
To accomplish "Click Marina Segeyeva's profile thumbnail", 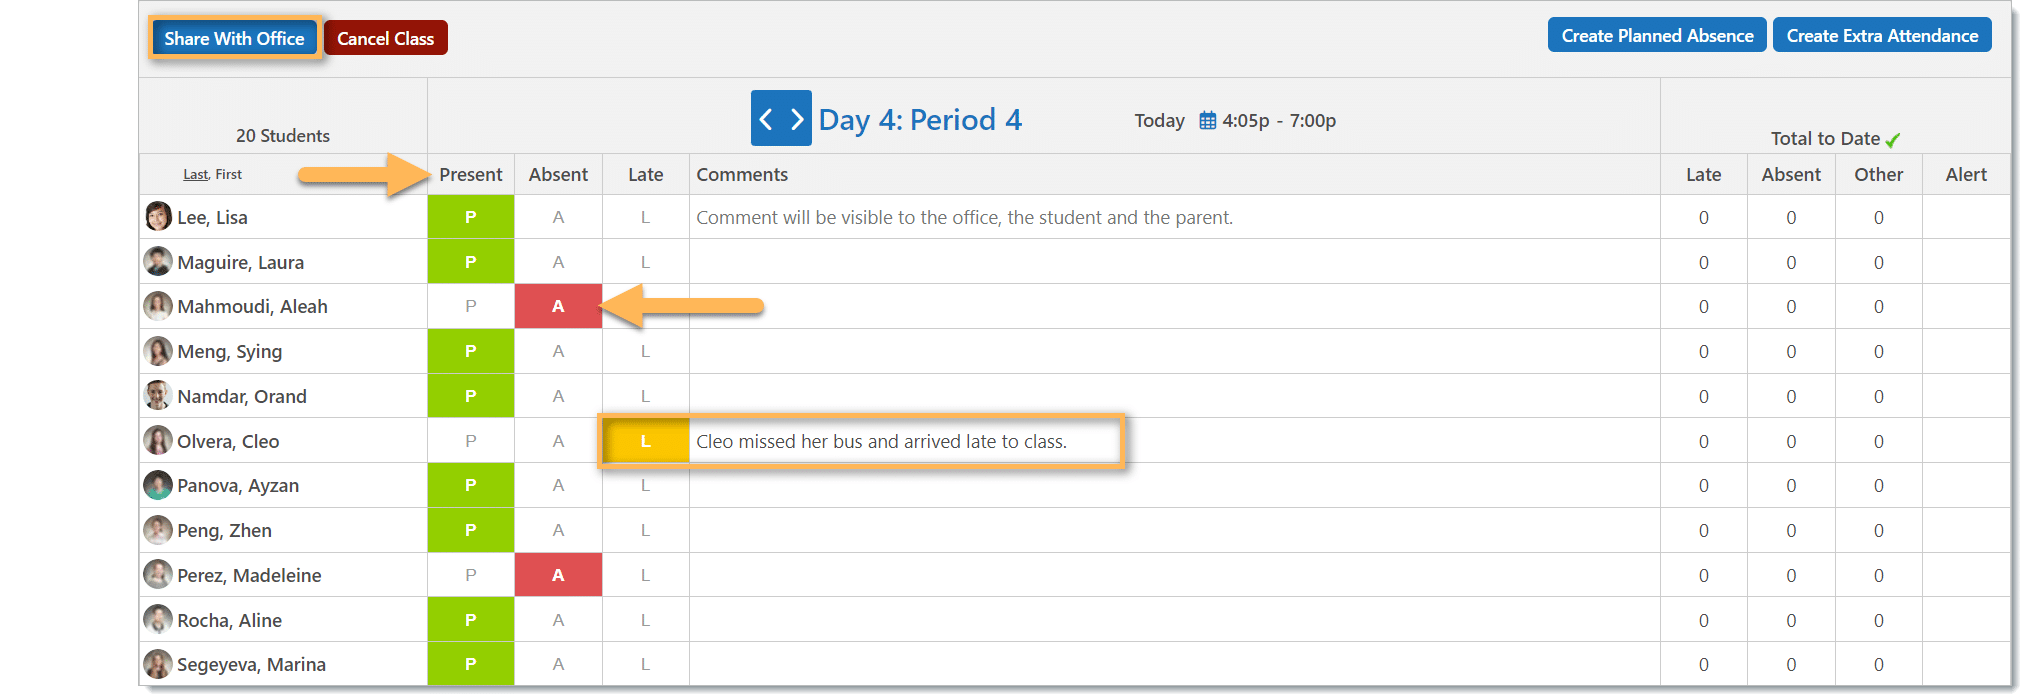I will point(158,664).
